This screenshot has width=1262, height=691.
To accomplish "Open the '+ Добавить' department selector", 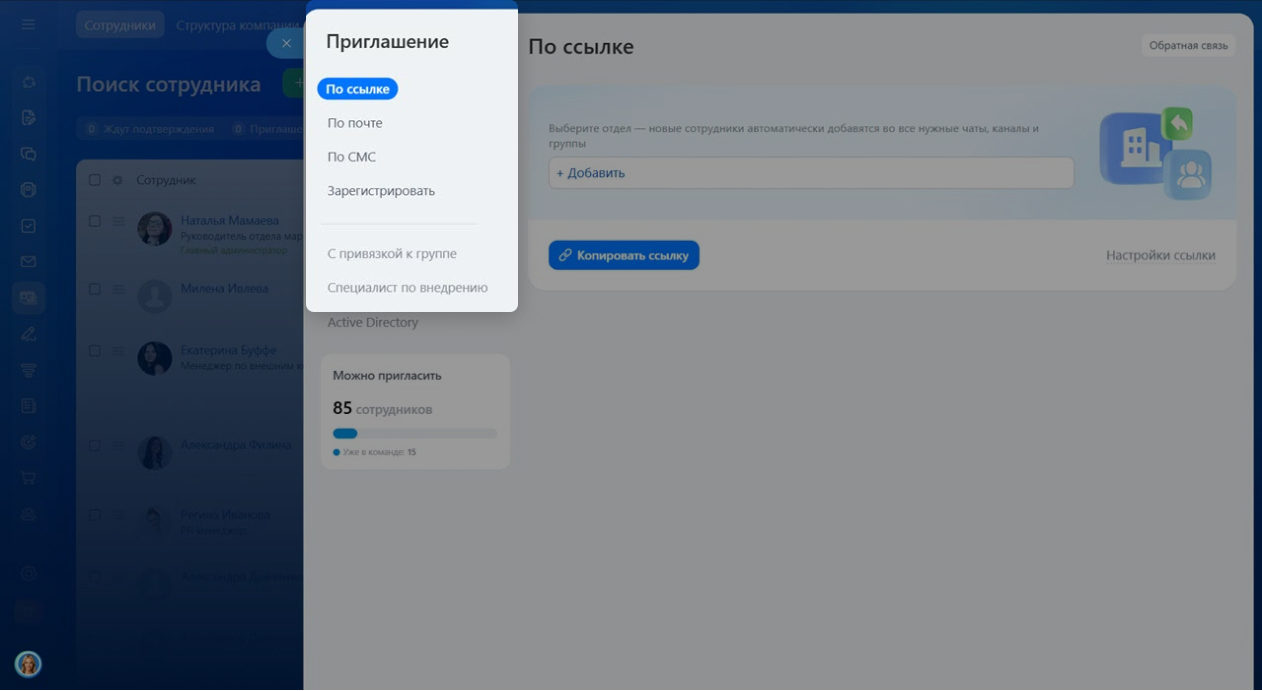I will (x=810, y=173).
